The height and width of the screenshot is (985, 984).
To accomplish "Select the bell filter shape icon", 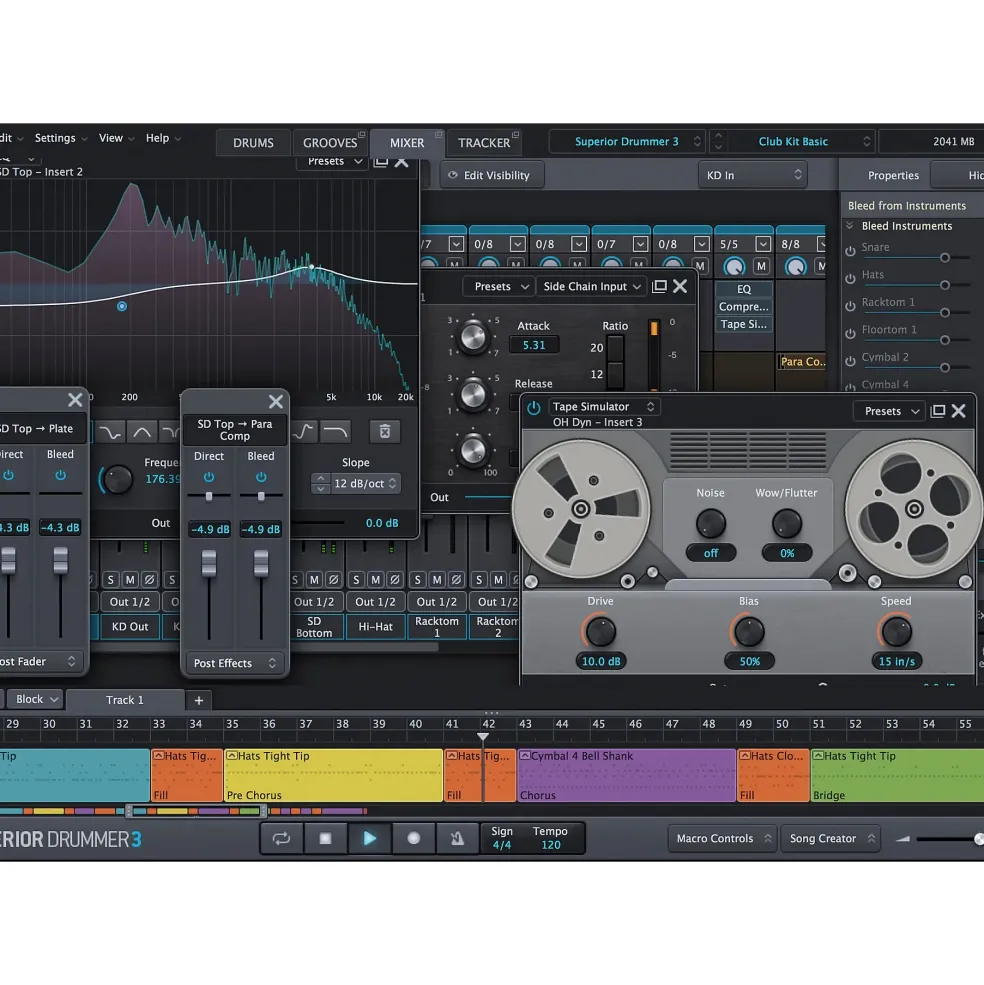I will pyautogui.click(x=142, y=432).
